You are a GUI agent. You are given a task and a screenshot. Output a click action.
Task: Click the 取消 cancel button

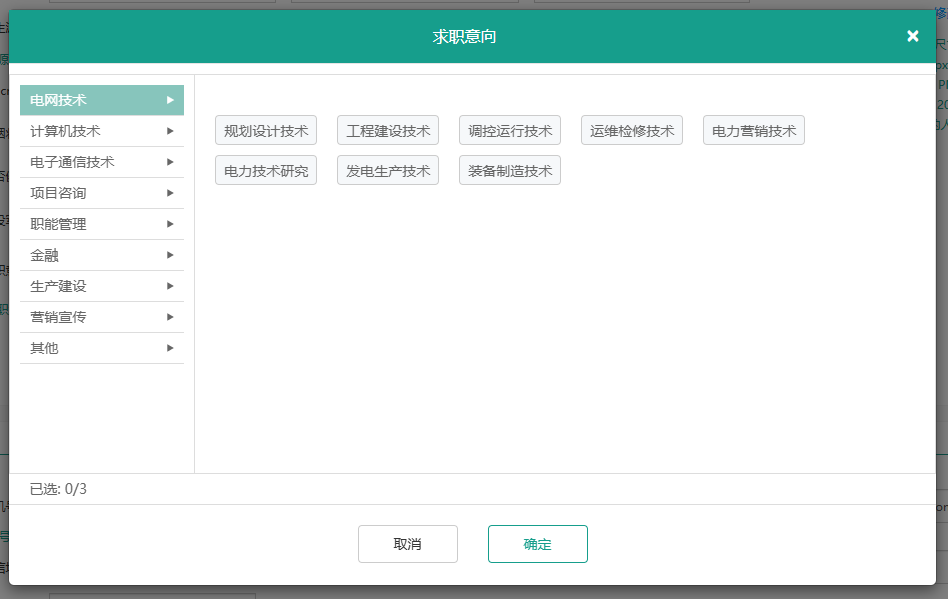pyautogui.click(x=407, y=543)
